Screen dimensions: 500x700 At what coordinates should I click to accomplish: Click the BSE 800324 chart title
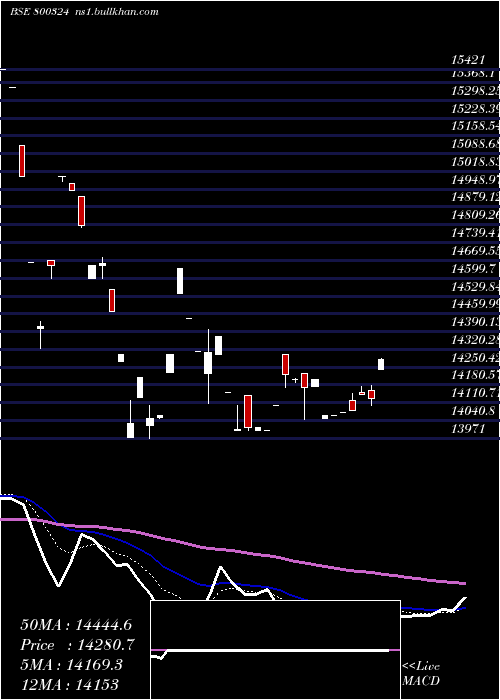(x=39, y=12)
